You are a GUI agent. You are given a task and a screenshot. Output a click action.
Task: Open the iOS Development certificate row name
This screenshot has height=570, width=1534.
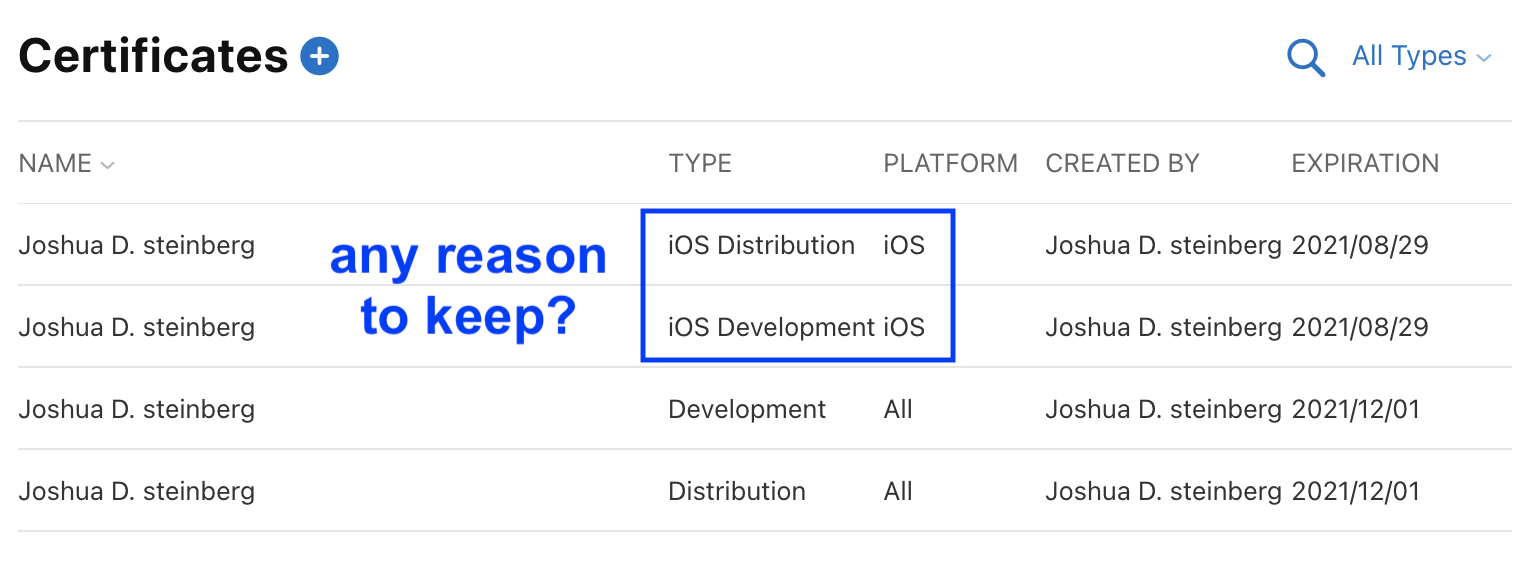click(136, 327)
